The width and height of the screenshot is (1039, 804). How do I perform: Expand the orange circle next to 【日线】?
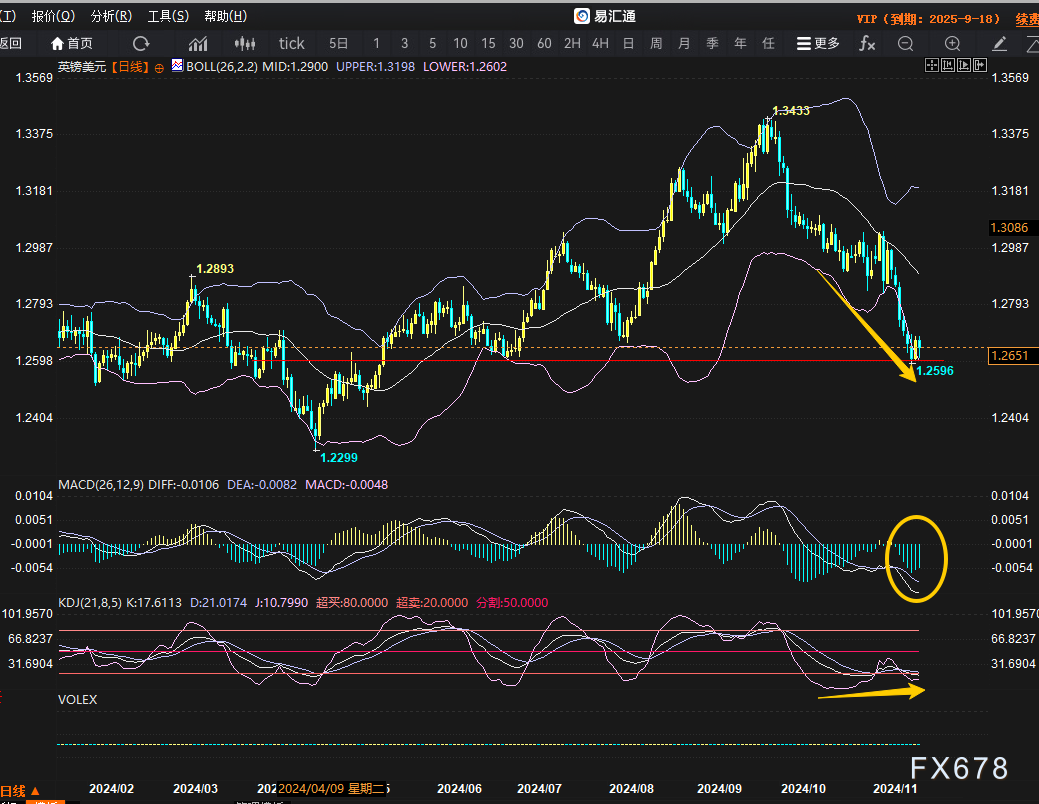click(159, 67)
